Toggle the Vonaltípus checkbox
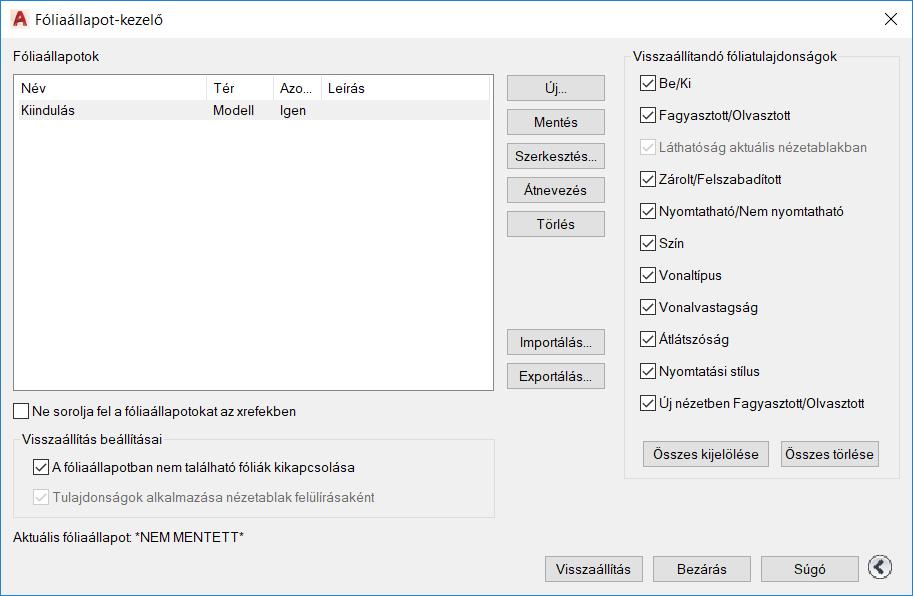The image size is (913, 596). (647, 275)
